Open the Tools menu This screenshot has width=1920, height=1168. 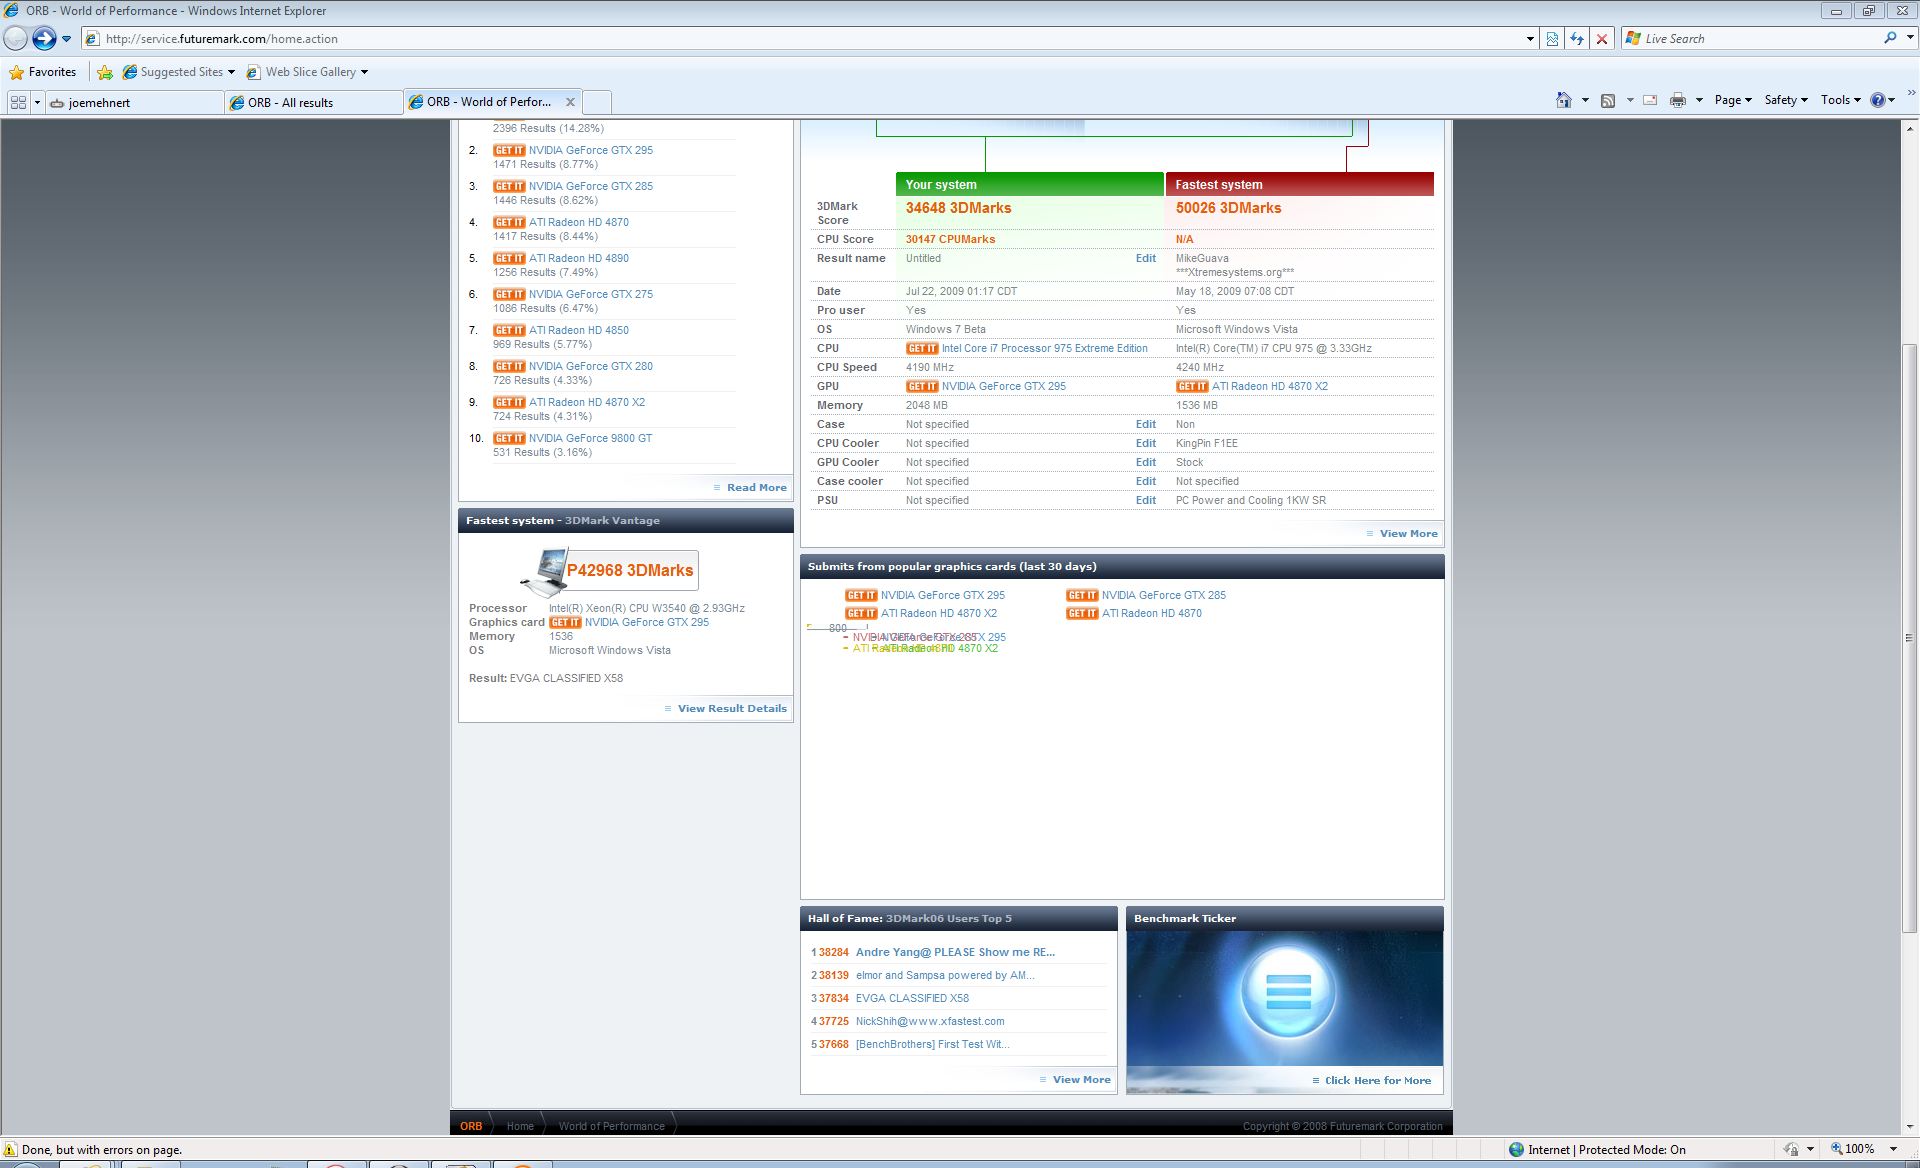[x=1840, y=100]
